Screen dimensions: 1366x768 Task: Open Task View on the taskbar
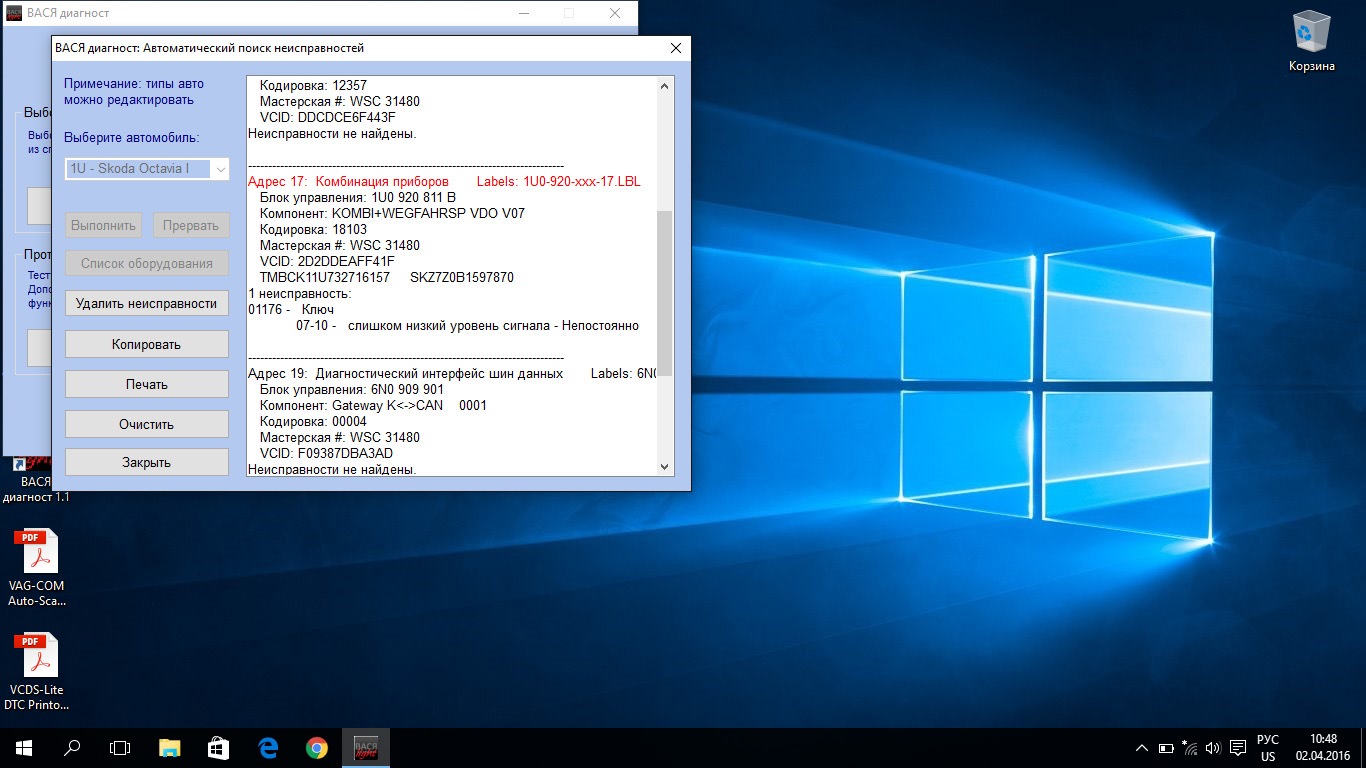click(x=120, y=747)
